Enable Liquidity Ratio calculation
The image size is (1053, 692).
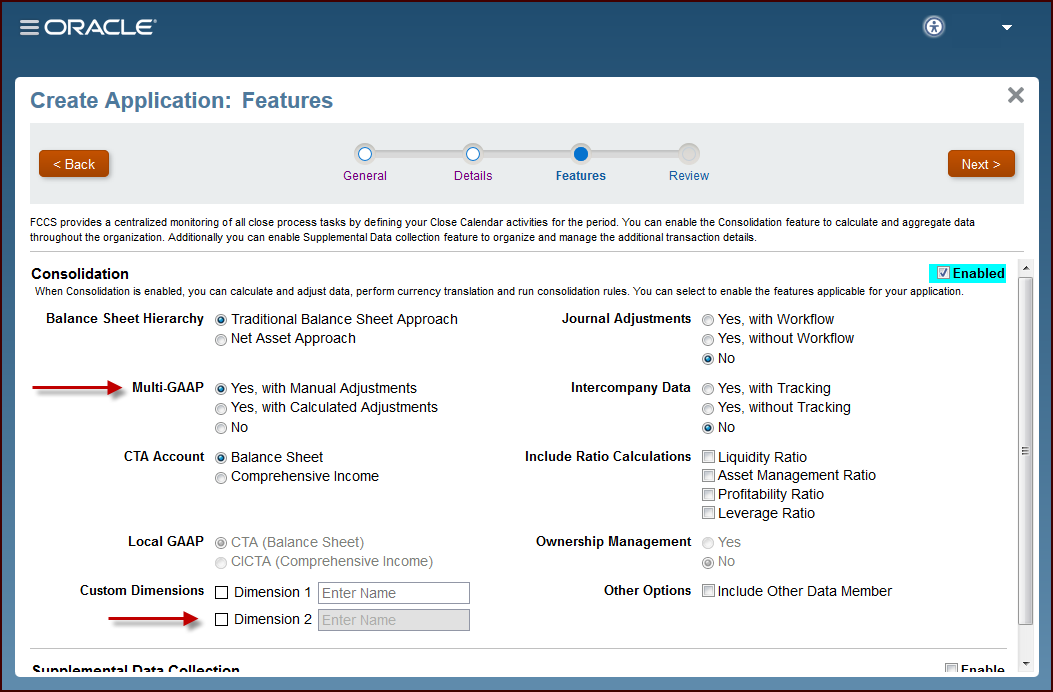708,457
